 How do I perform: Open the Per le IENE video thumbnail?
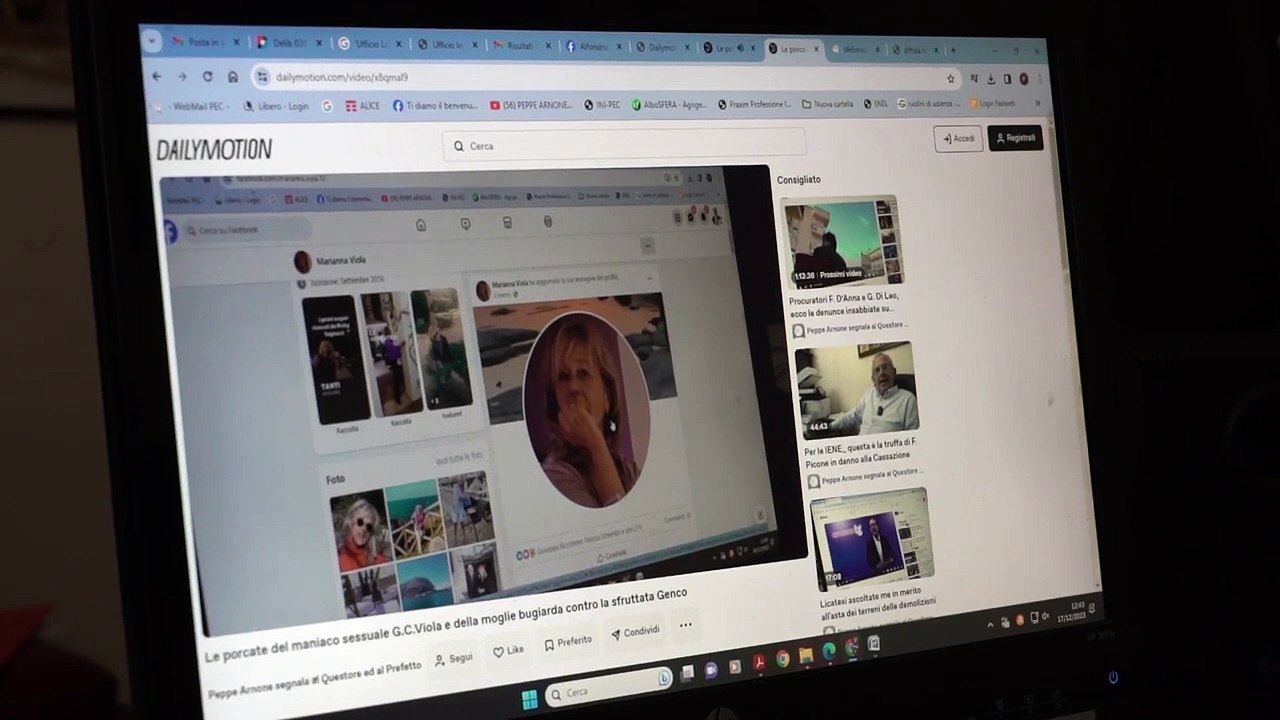[x=856, y=390]
